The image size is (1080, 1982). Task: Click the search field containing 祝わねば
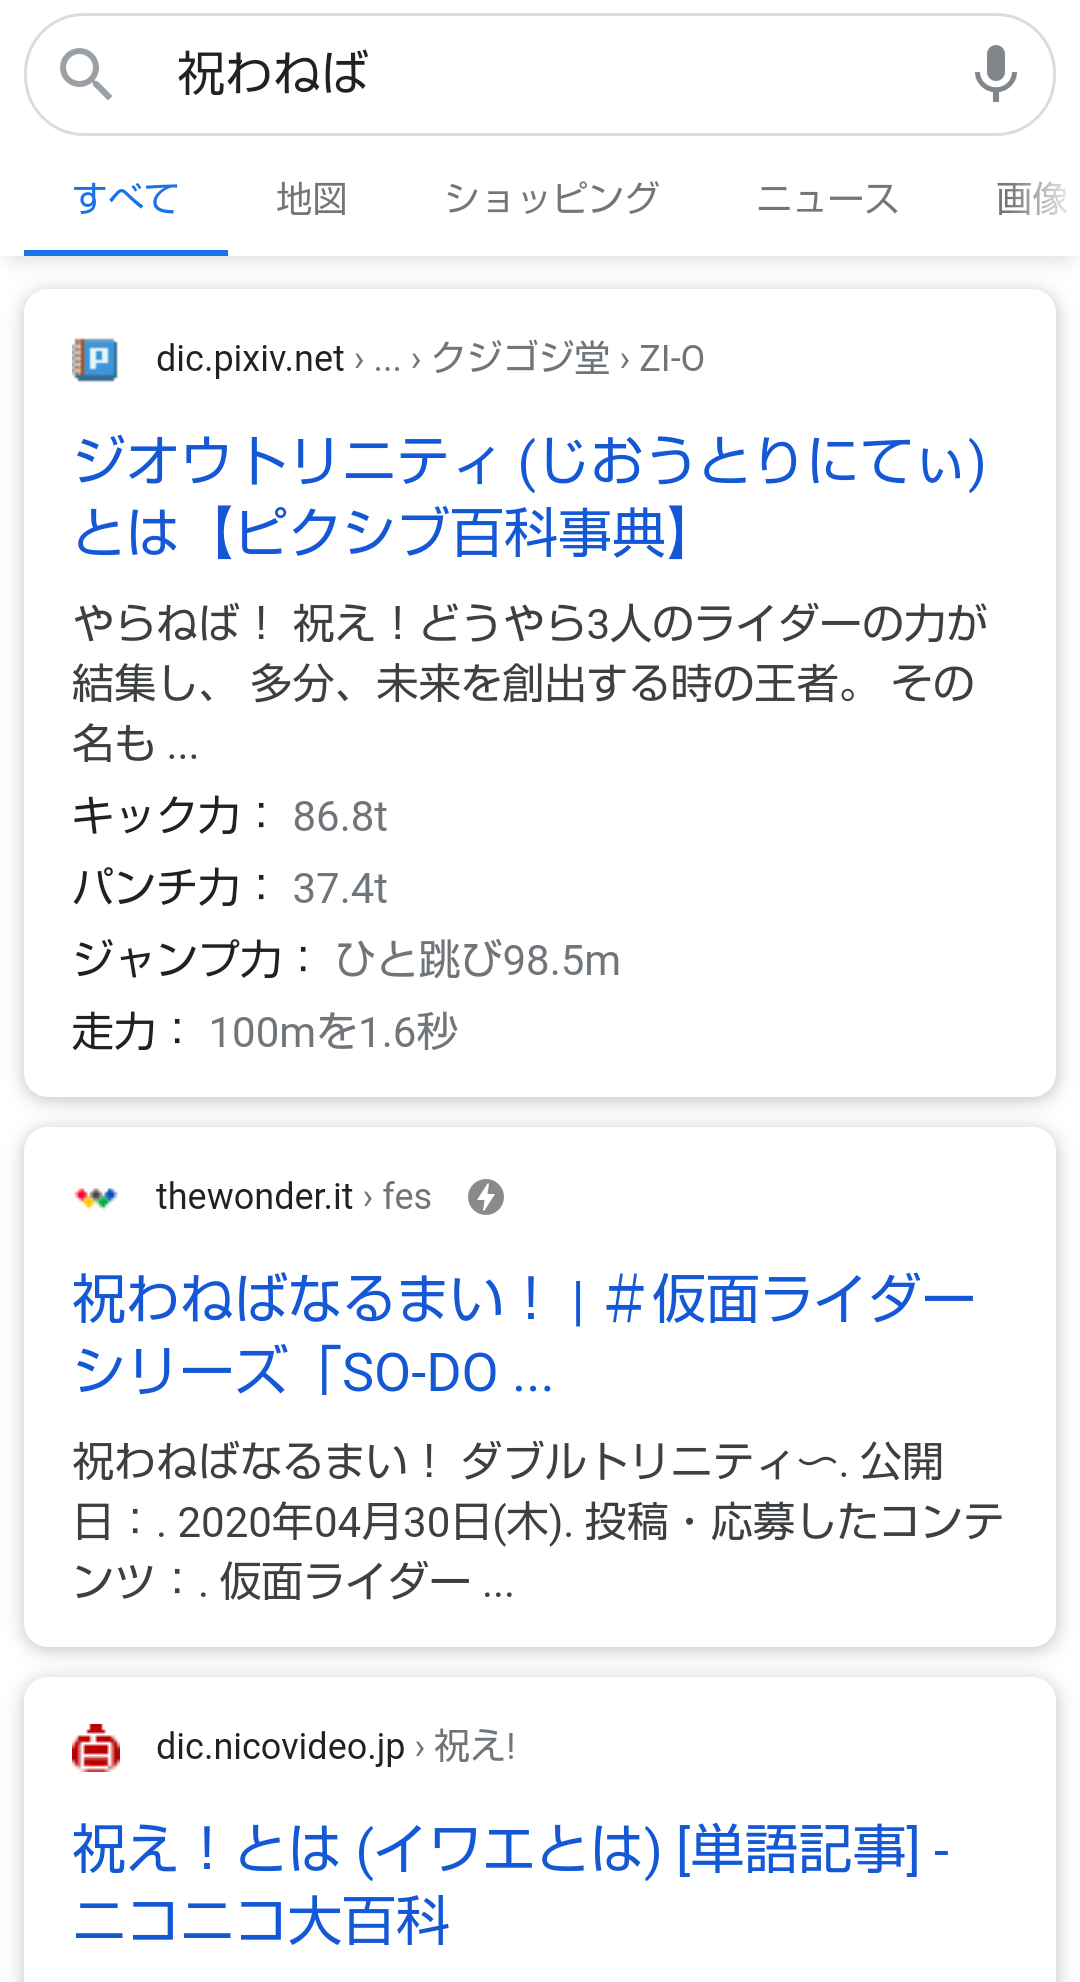click(x=540, y=74)
